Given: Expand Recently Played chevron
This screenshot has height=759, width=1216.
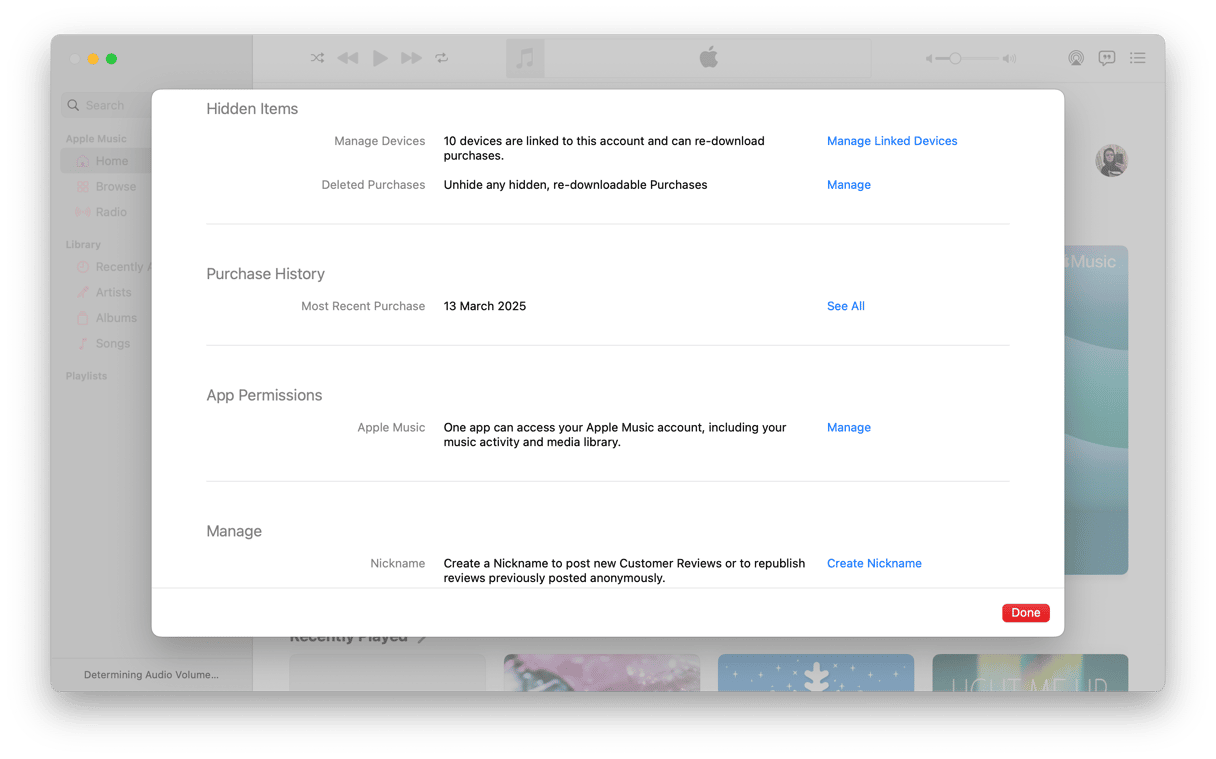Looking at the screenshot, I should (x=422, y=638).
